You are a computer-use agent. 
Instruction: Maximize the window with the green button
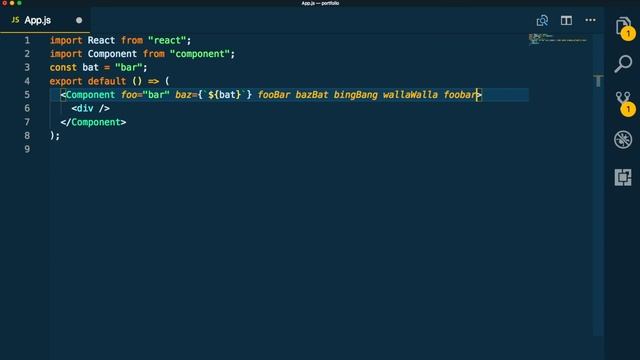click(19, 3)
